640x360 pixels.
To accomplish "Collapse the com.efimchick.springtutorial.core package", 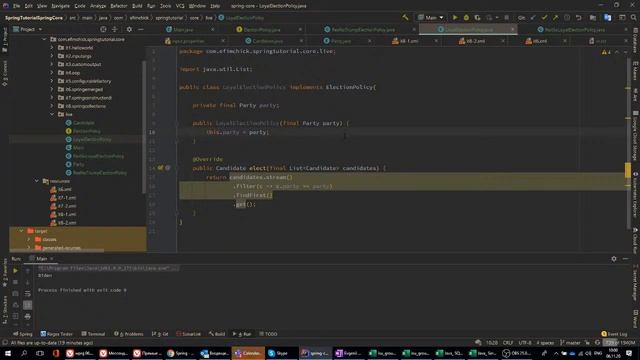I will pos(44,39).
